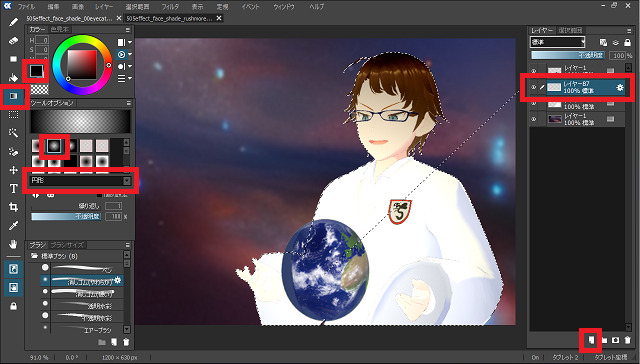
Task: Select the Crop tool
Action: [13, 207]
